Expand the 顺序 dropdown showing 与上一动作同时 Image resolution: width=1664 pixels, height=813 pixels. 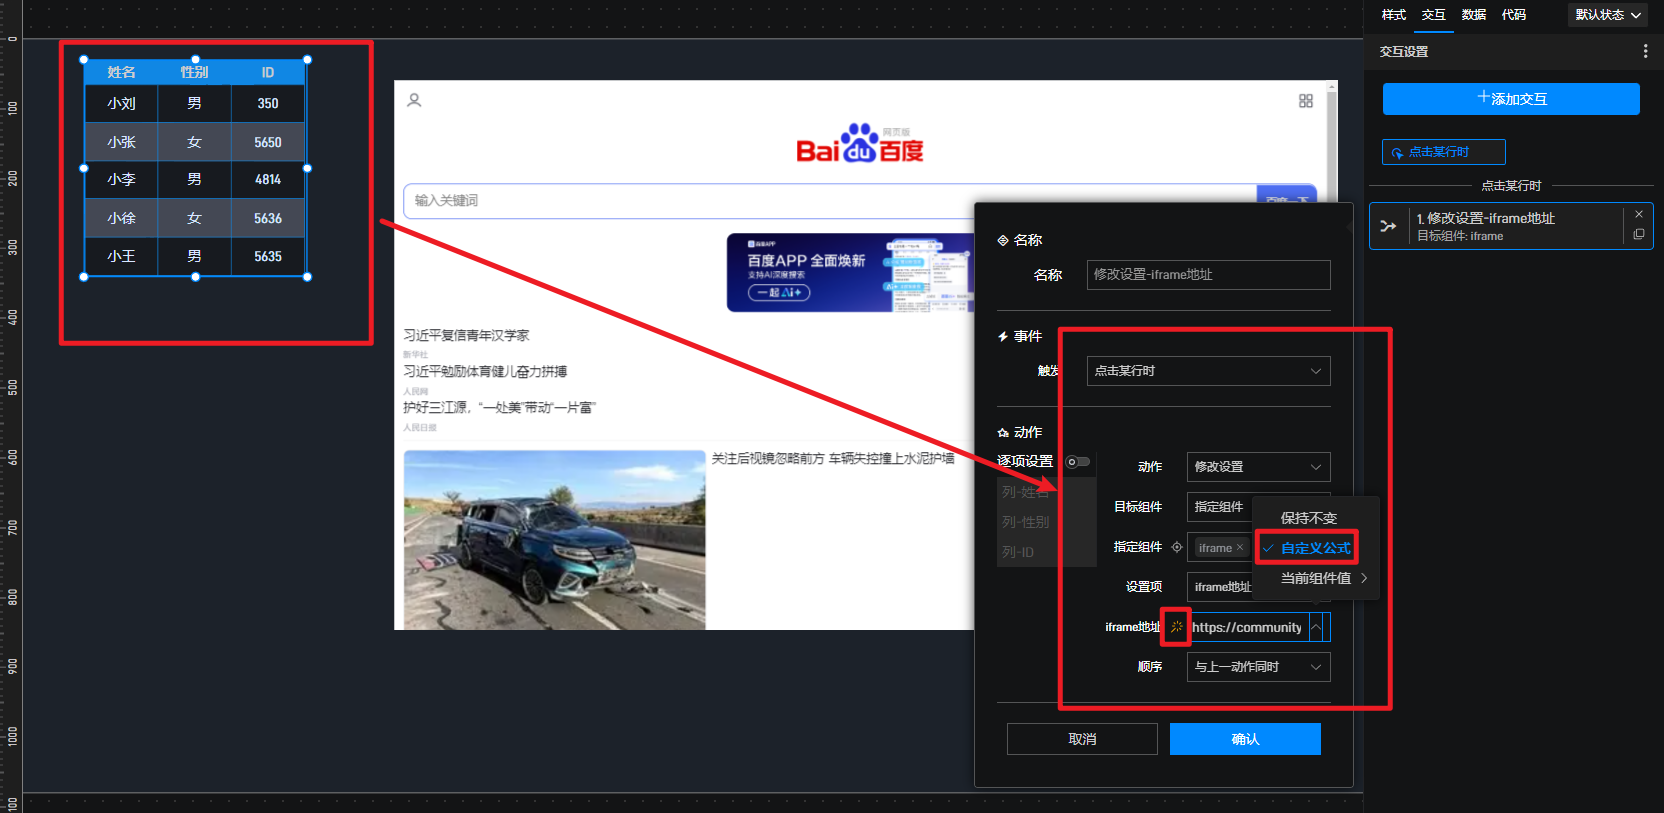(1258, 667)
